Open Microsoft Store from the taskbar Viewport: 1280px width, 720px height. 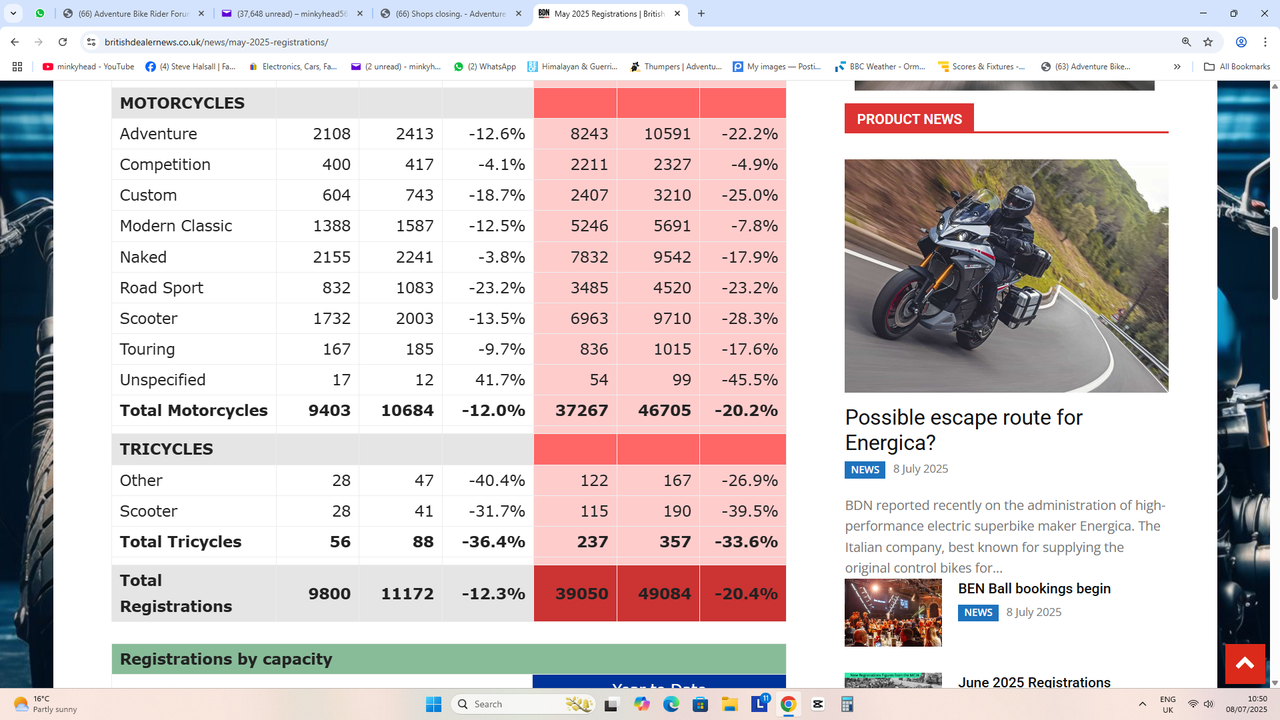(700, 704)
